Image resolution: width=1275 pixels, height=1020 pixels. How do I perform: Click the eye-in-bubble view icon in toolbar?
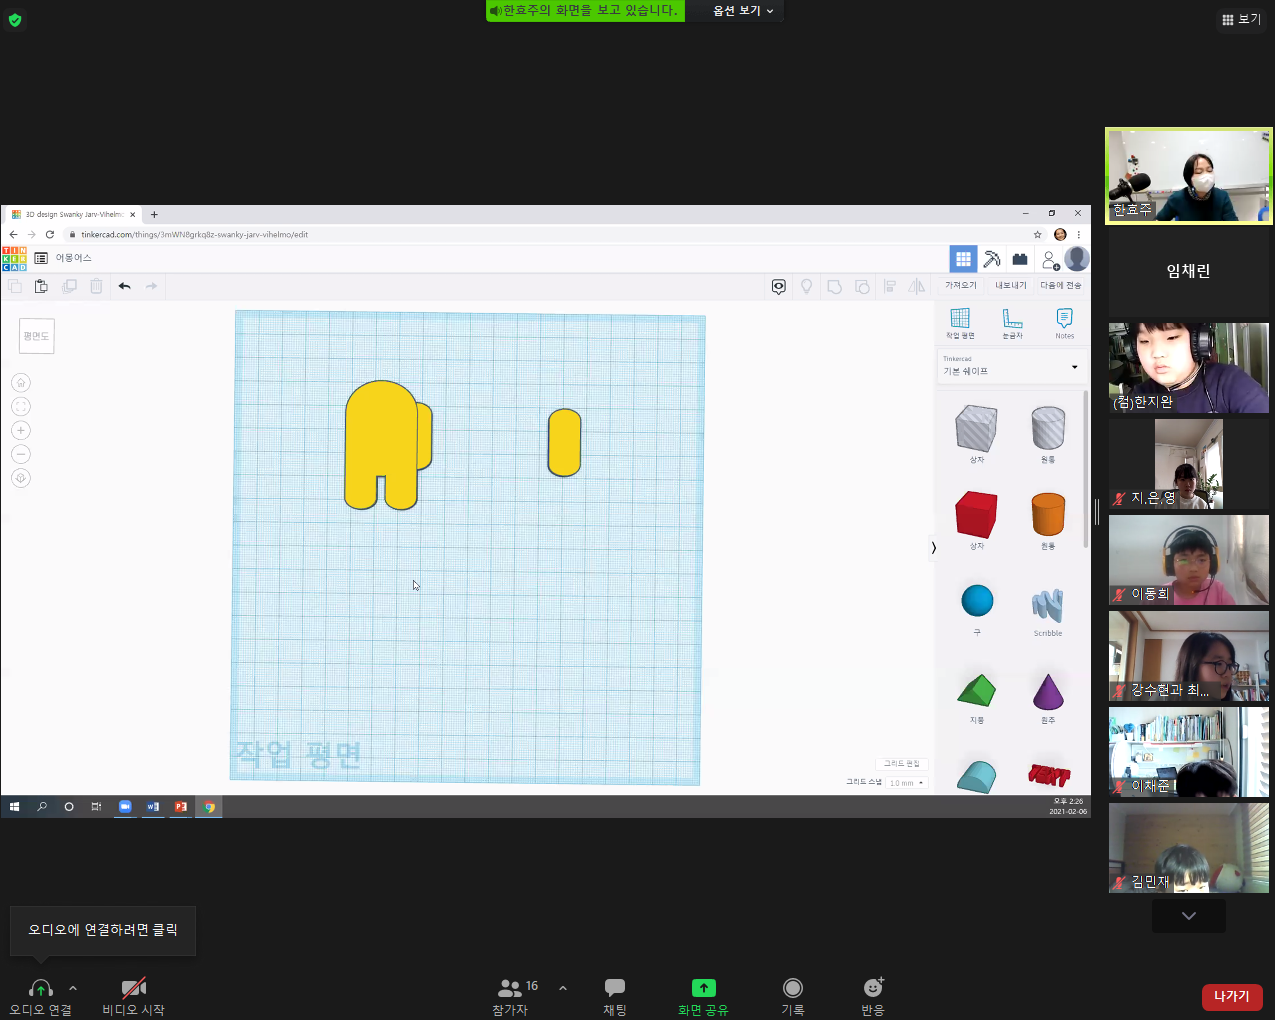pyautogui.click(x=779, y=287)
